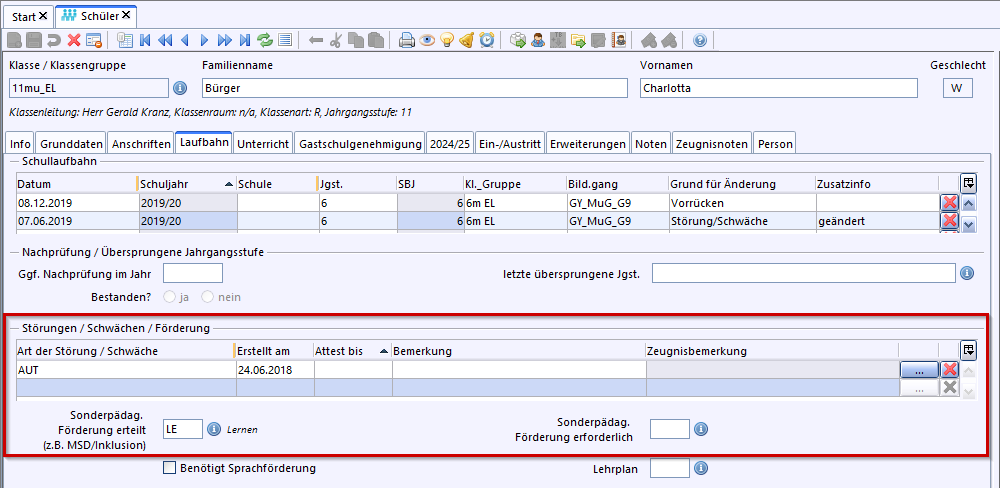Open the Ein-/Austritt tab
1000x488 pixels.
coord(510,144)
